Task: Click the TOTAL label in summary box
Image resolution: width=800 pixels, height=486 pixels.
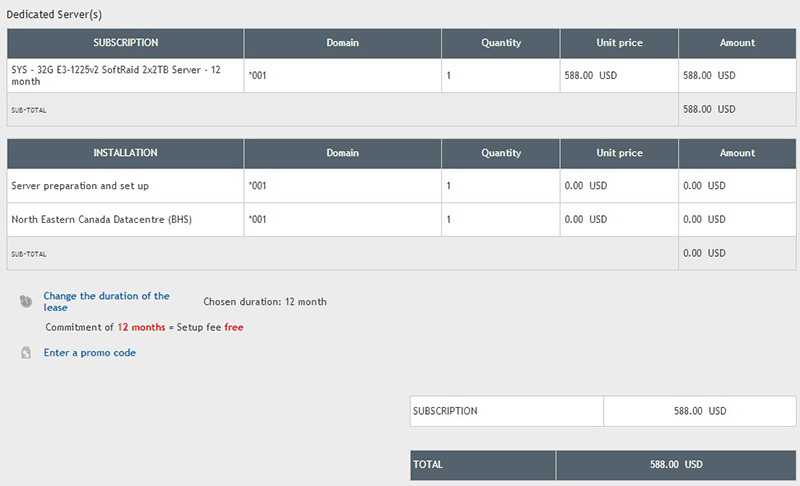Action: (x=428, y=465)
